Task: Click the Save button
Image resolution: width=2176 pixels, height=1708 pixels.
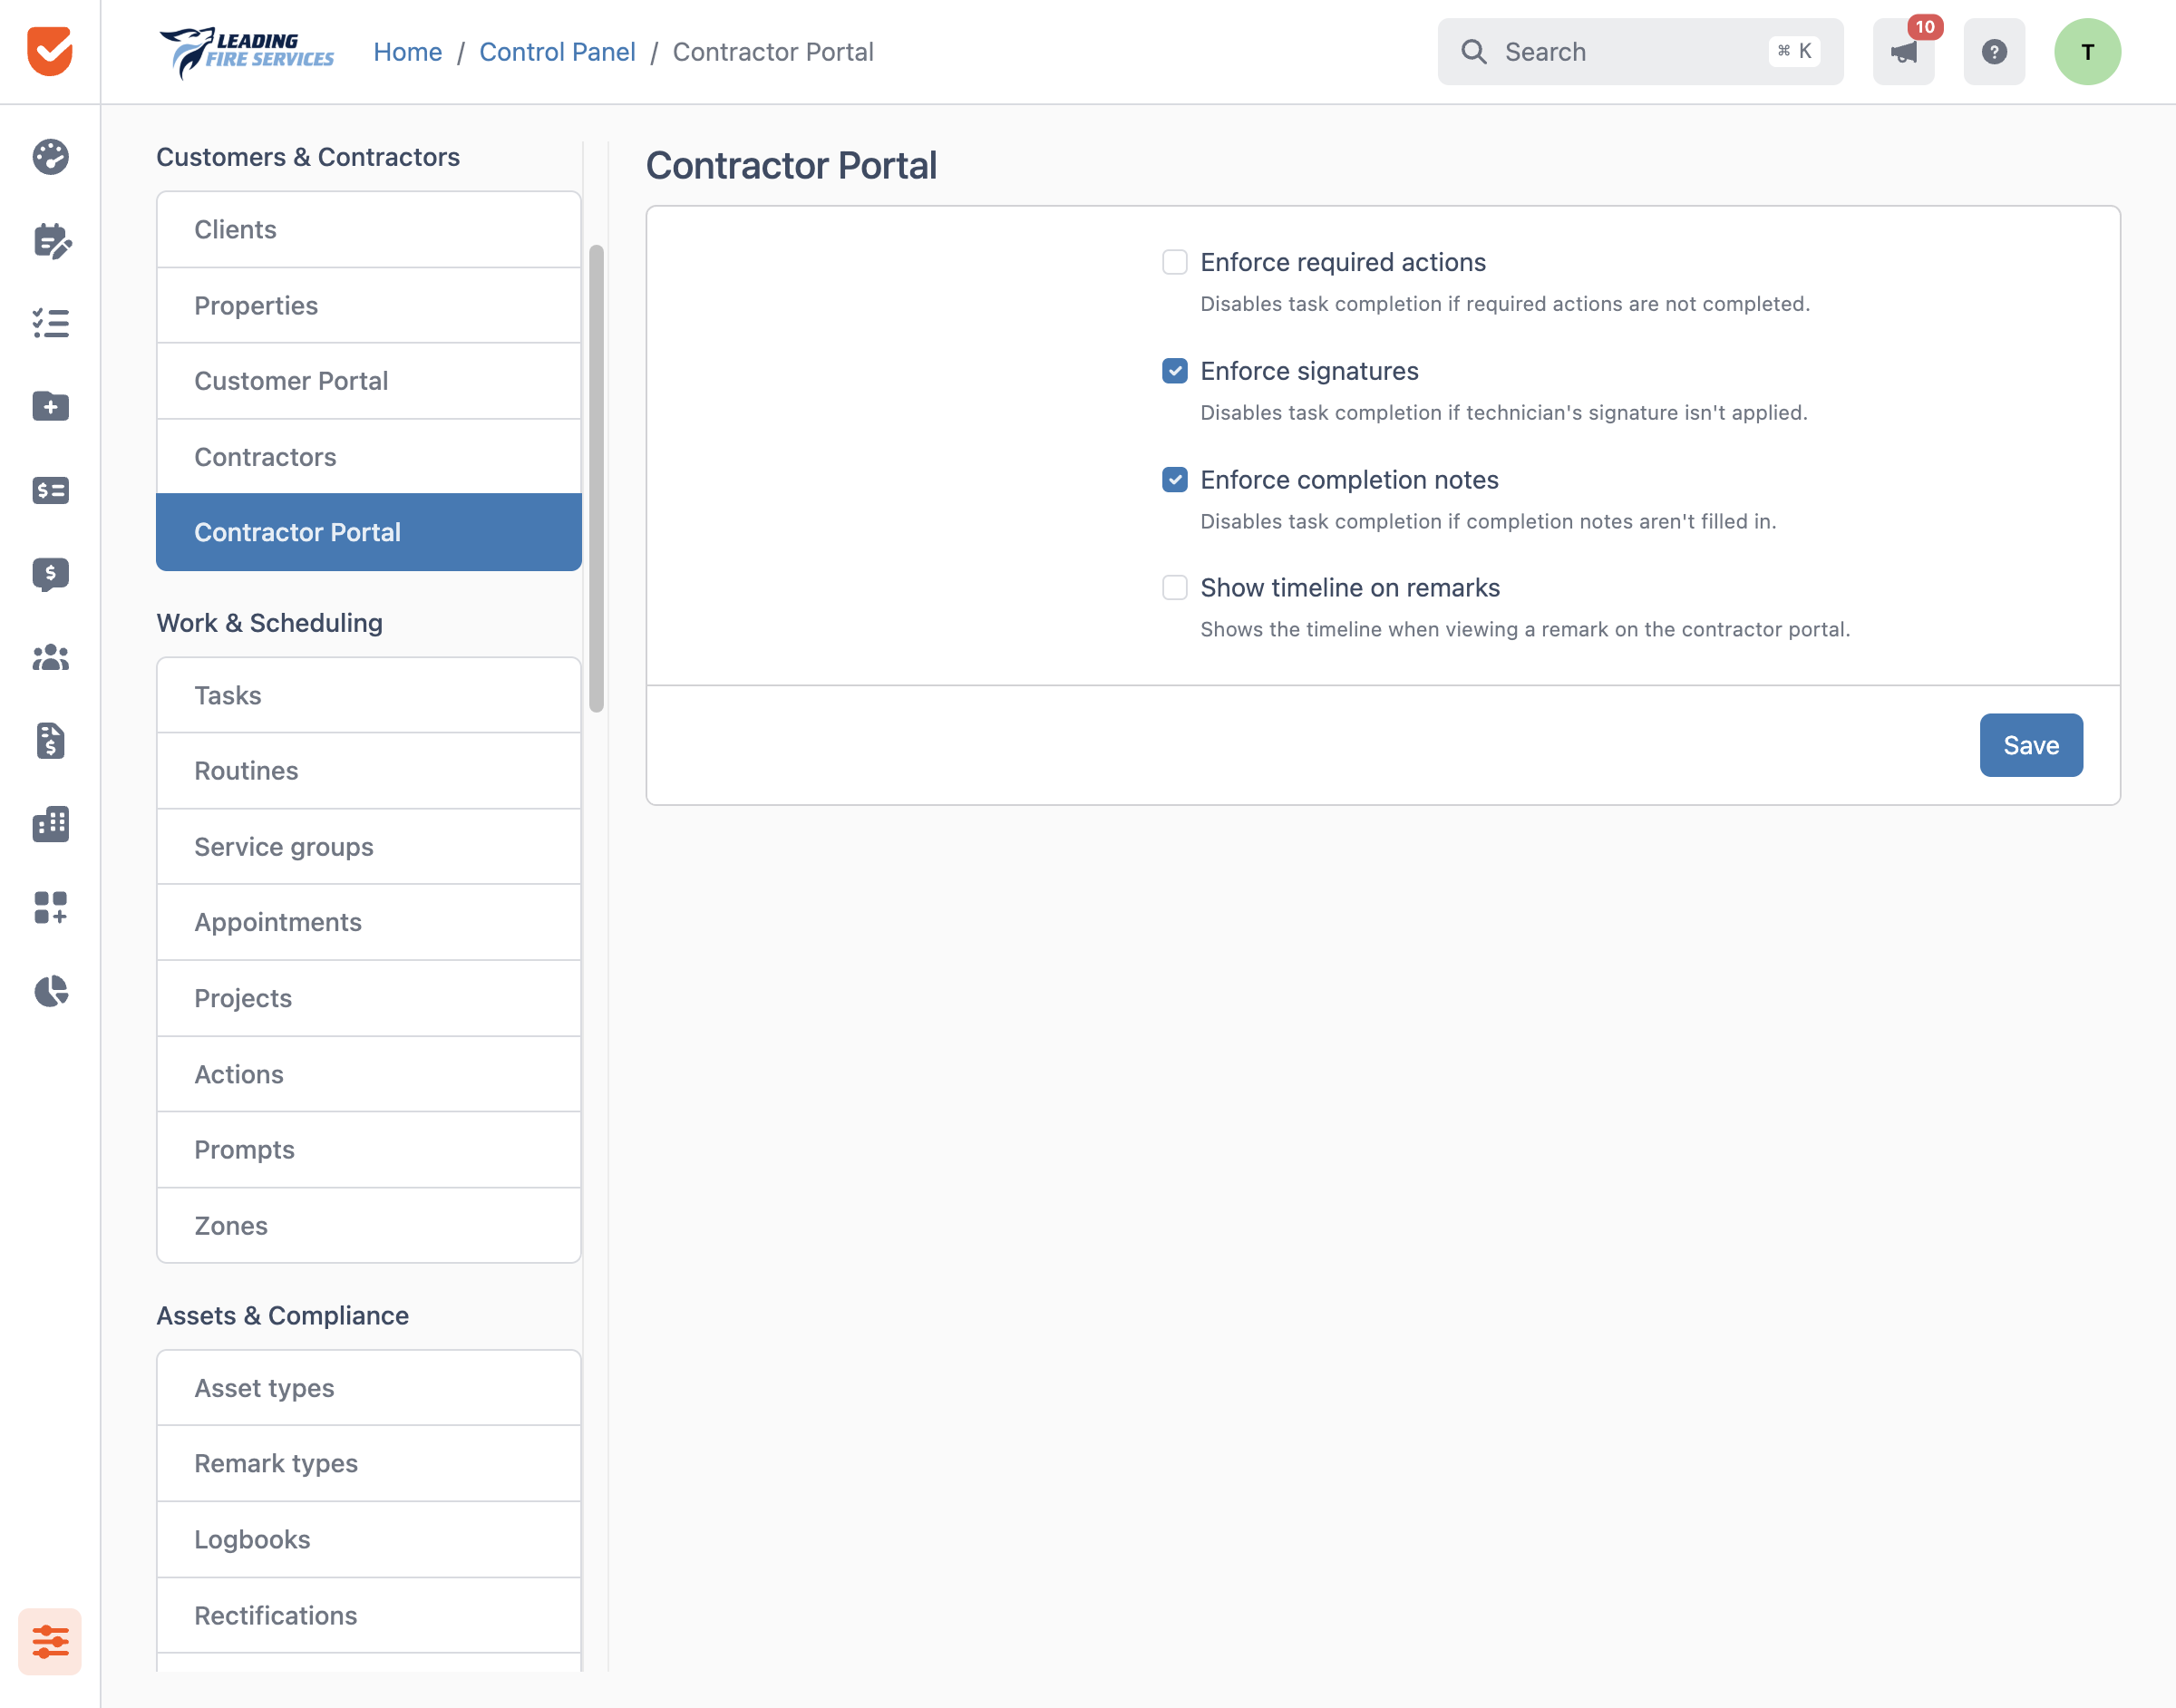Action: (x=2031, y=745)
